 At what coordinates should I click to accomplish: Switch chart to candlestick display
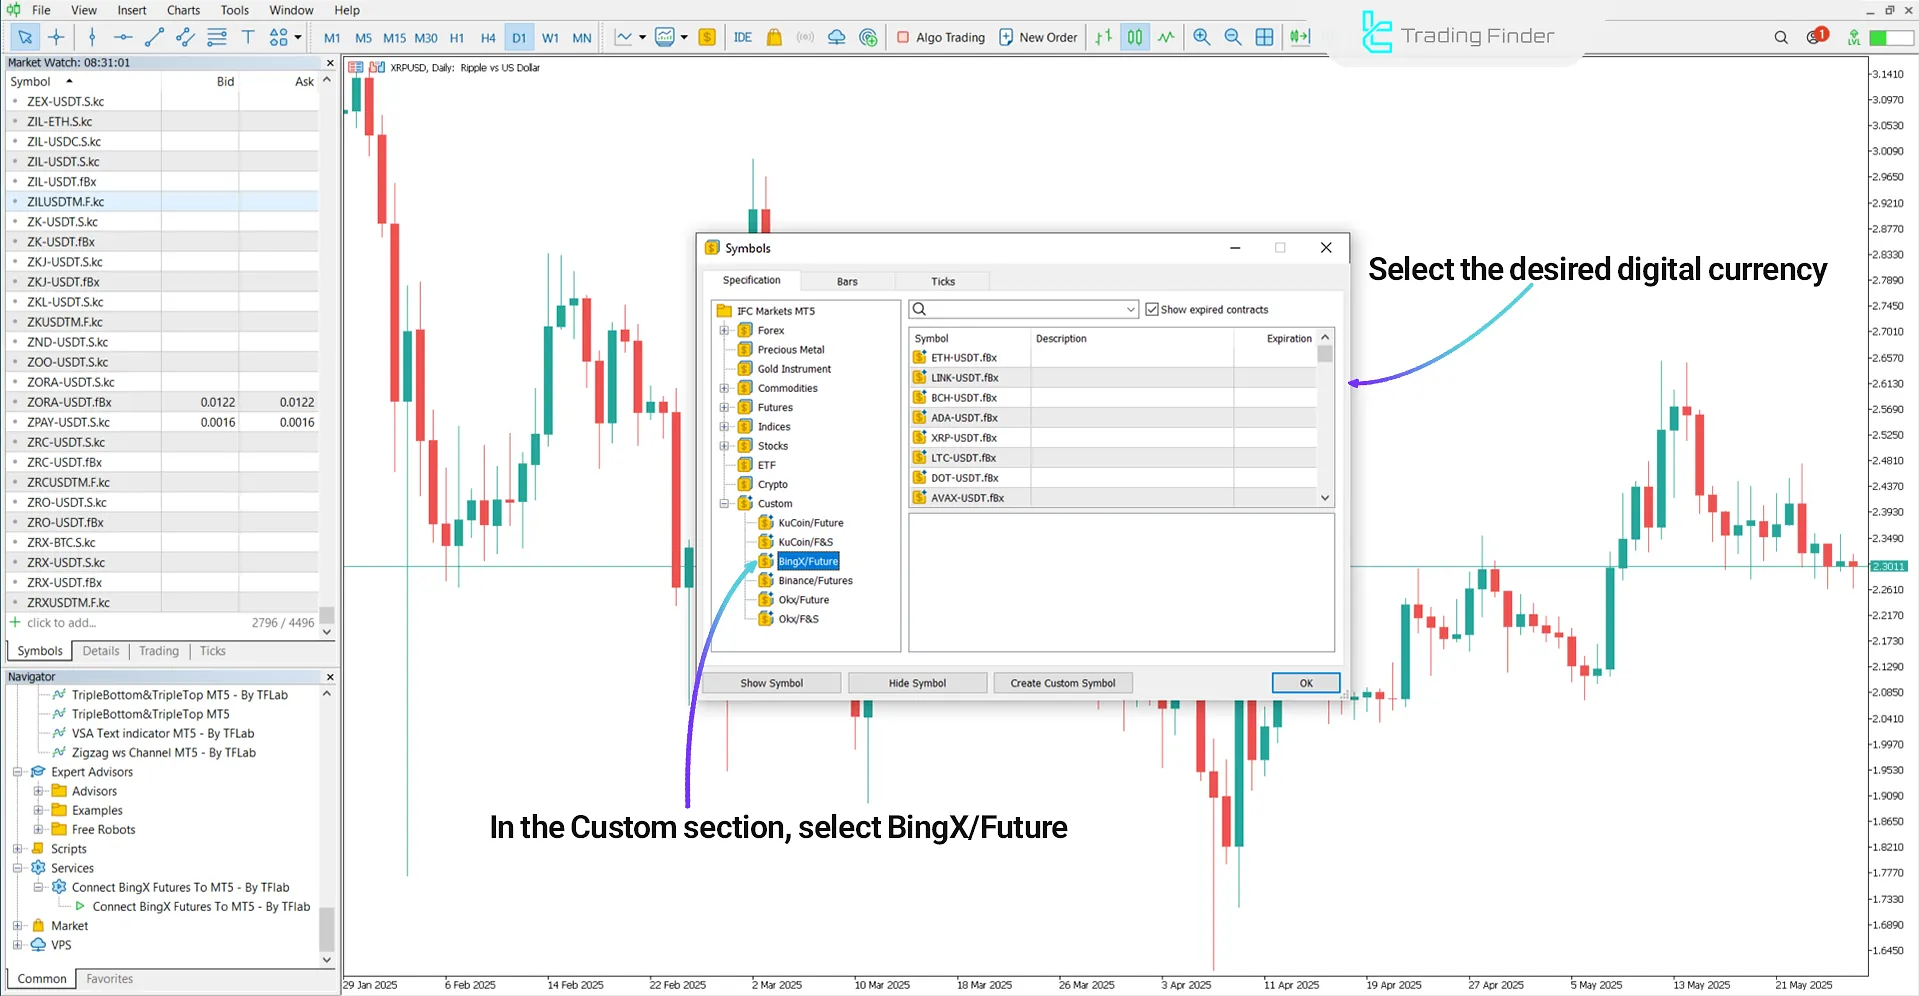pyautogui.click(x=1134, y=37)
